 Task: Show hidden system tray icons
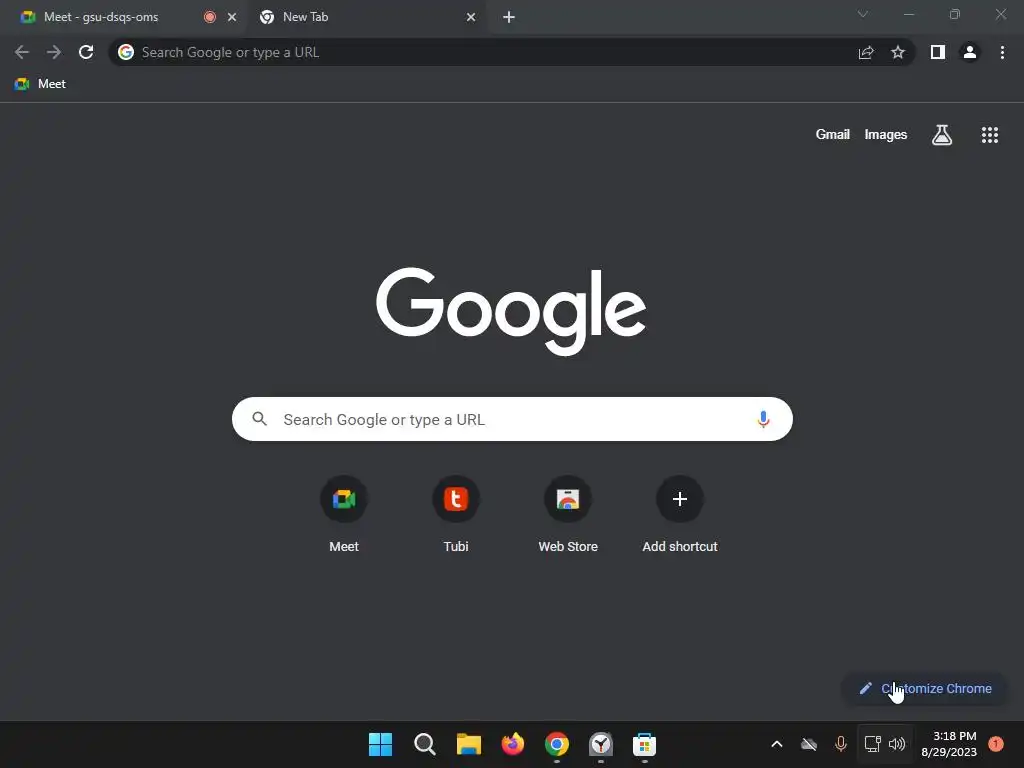pos(776,744)
